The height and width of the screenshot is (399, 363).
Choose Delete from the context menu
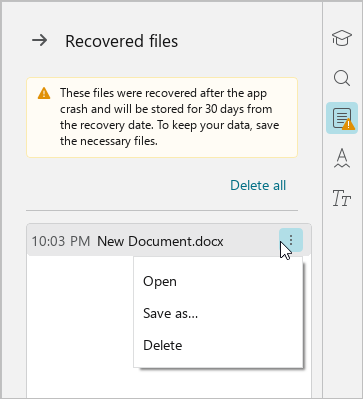pyautogui.click(x=218, y=345)
